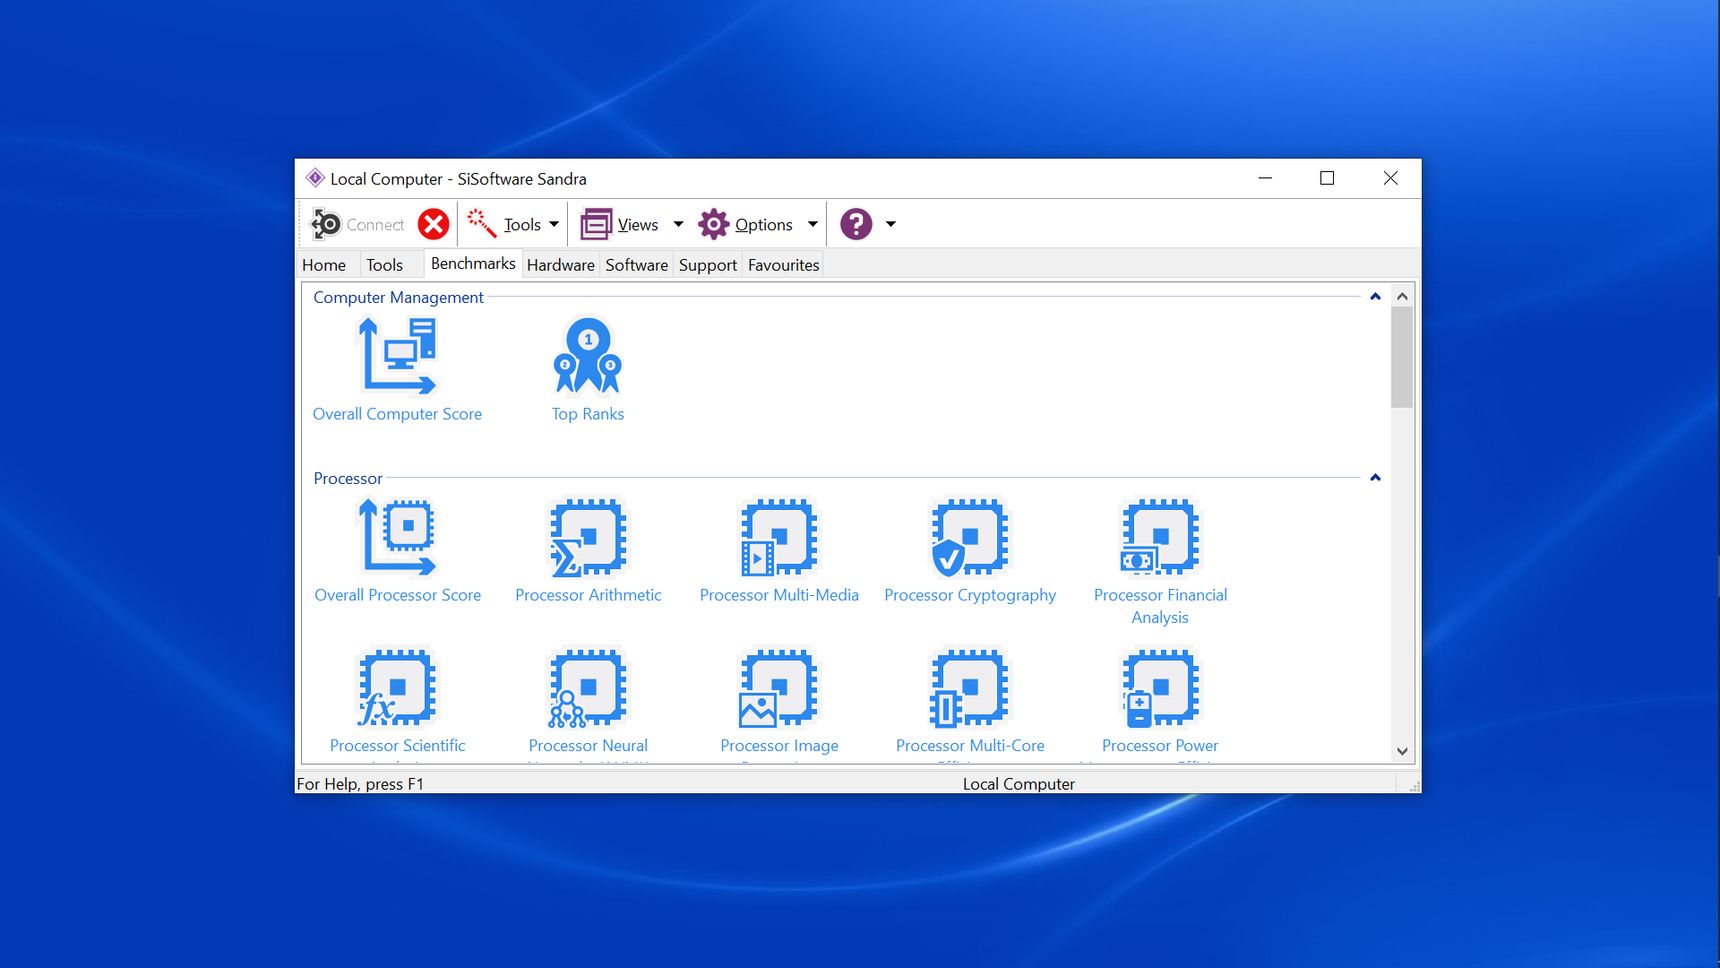Switch to the Hardware tab

560,265
